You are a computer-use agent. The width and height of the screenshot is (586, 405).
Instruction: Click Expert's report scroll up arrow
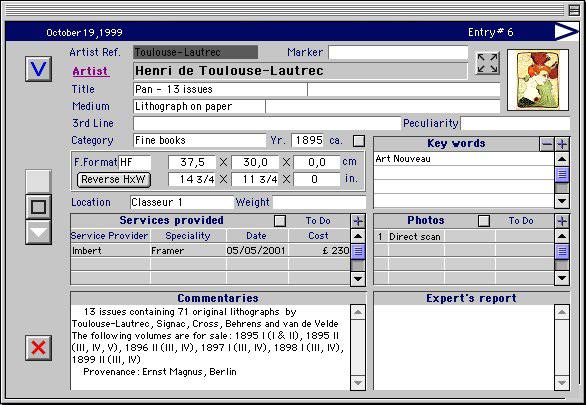coord(562,312)
